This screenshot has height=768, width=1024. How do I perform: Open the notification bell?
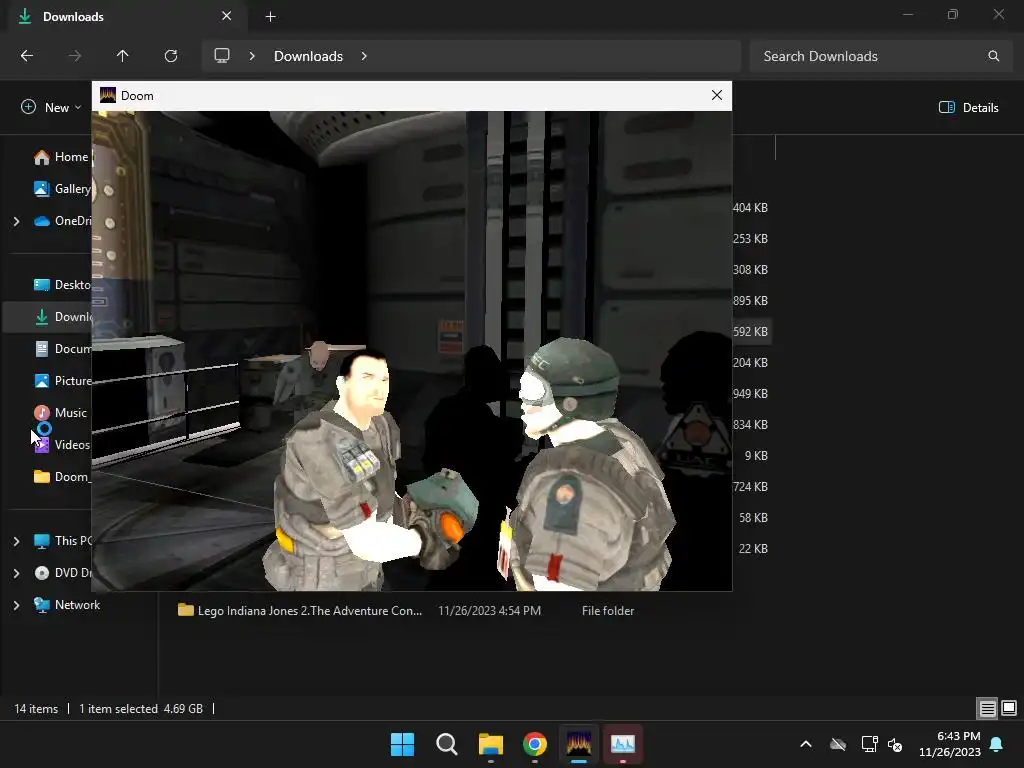[997, 744]
